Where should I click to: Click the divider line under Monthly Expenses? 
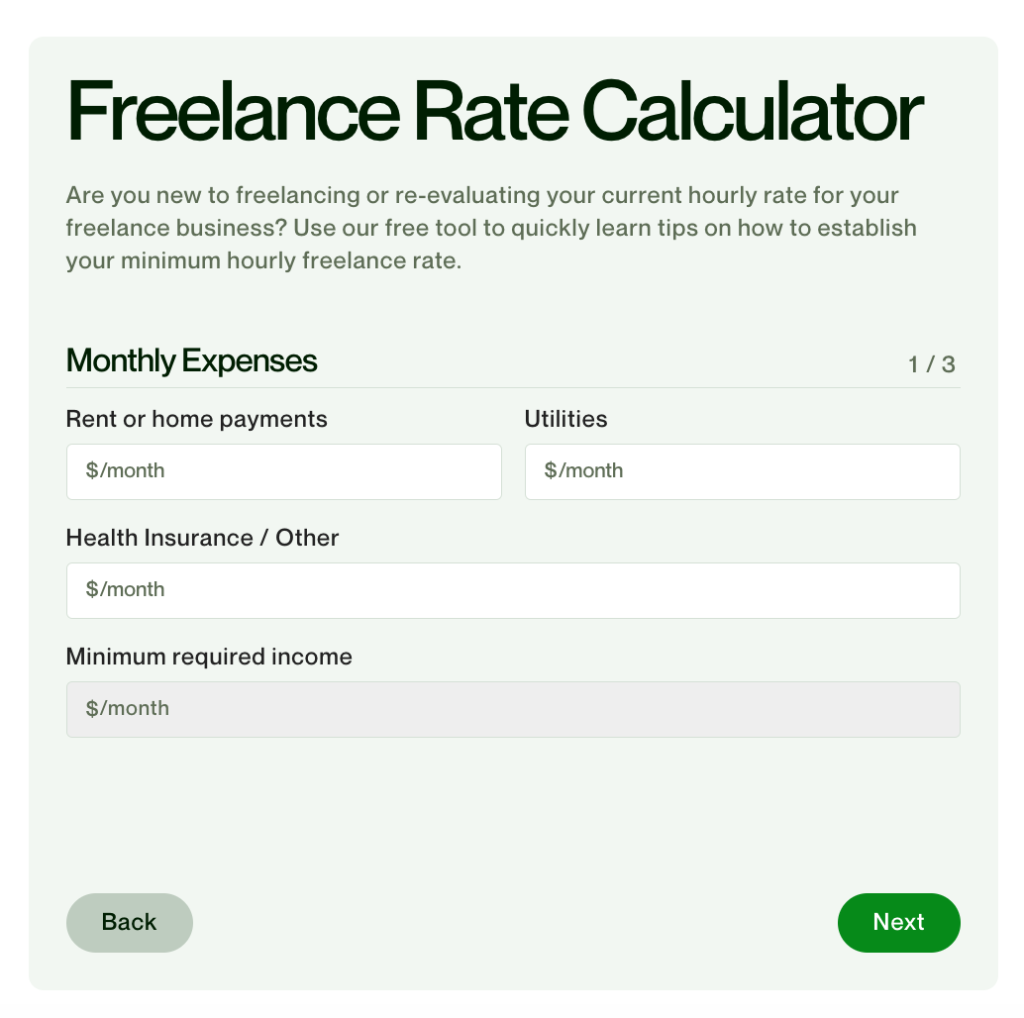(512, 387)
